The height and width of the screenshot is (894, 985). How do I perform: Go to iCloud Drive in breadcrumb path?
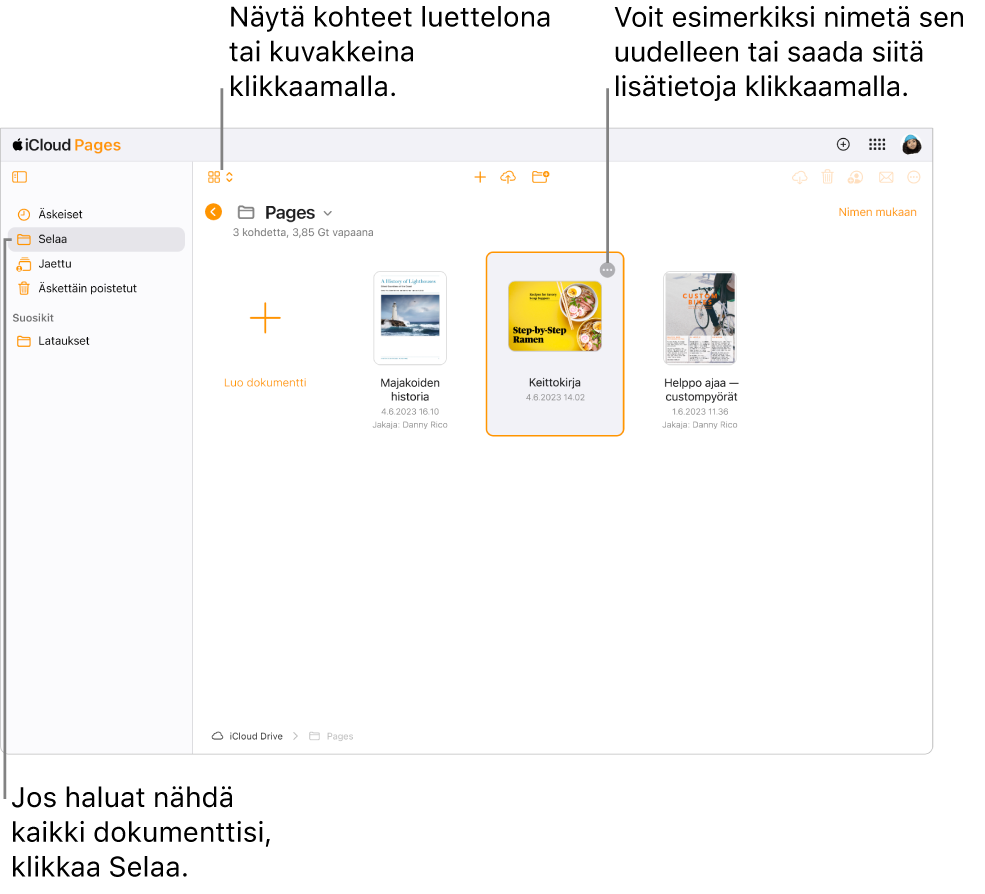point(248,736)
